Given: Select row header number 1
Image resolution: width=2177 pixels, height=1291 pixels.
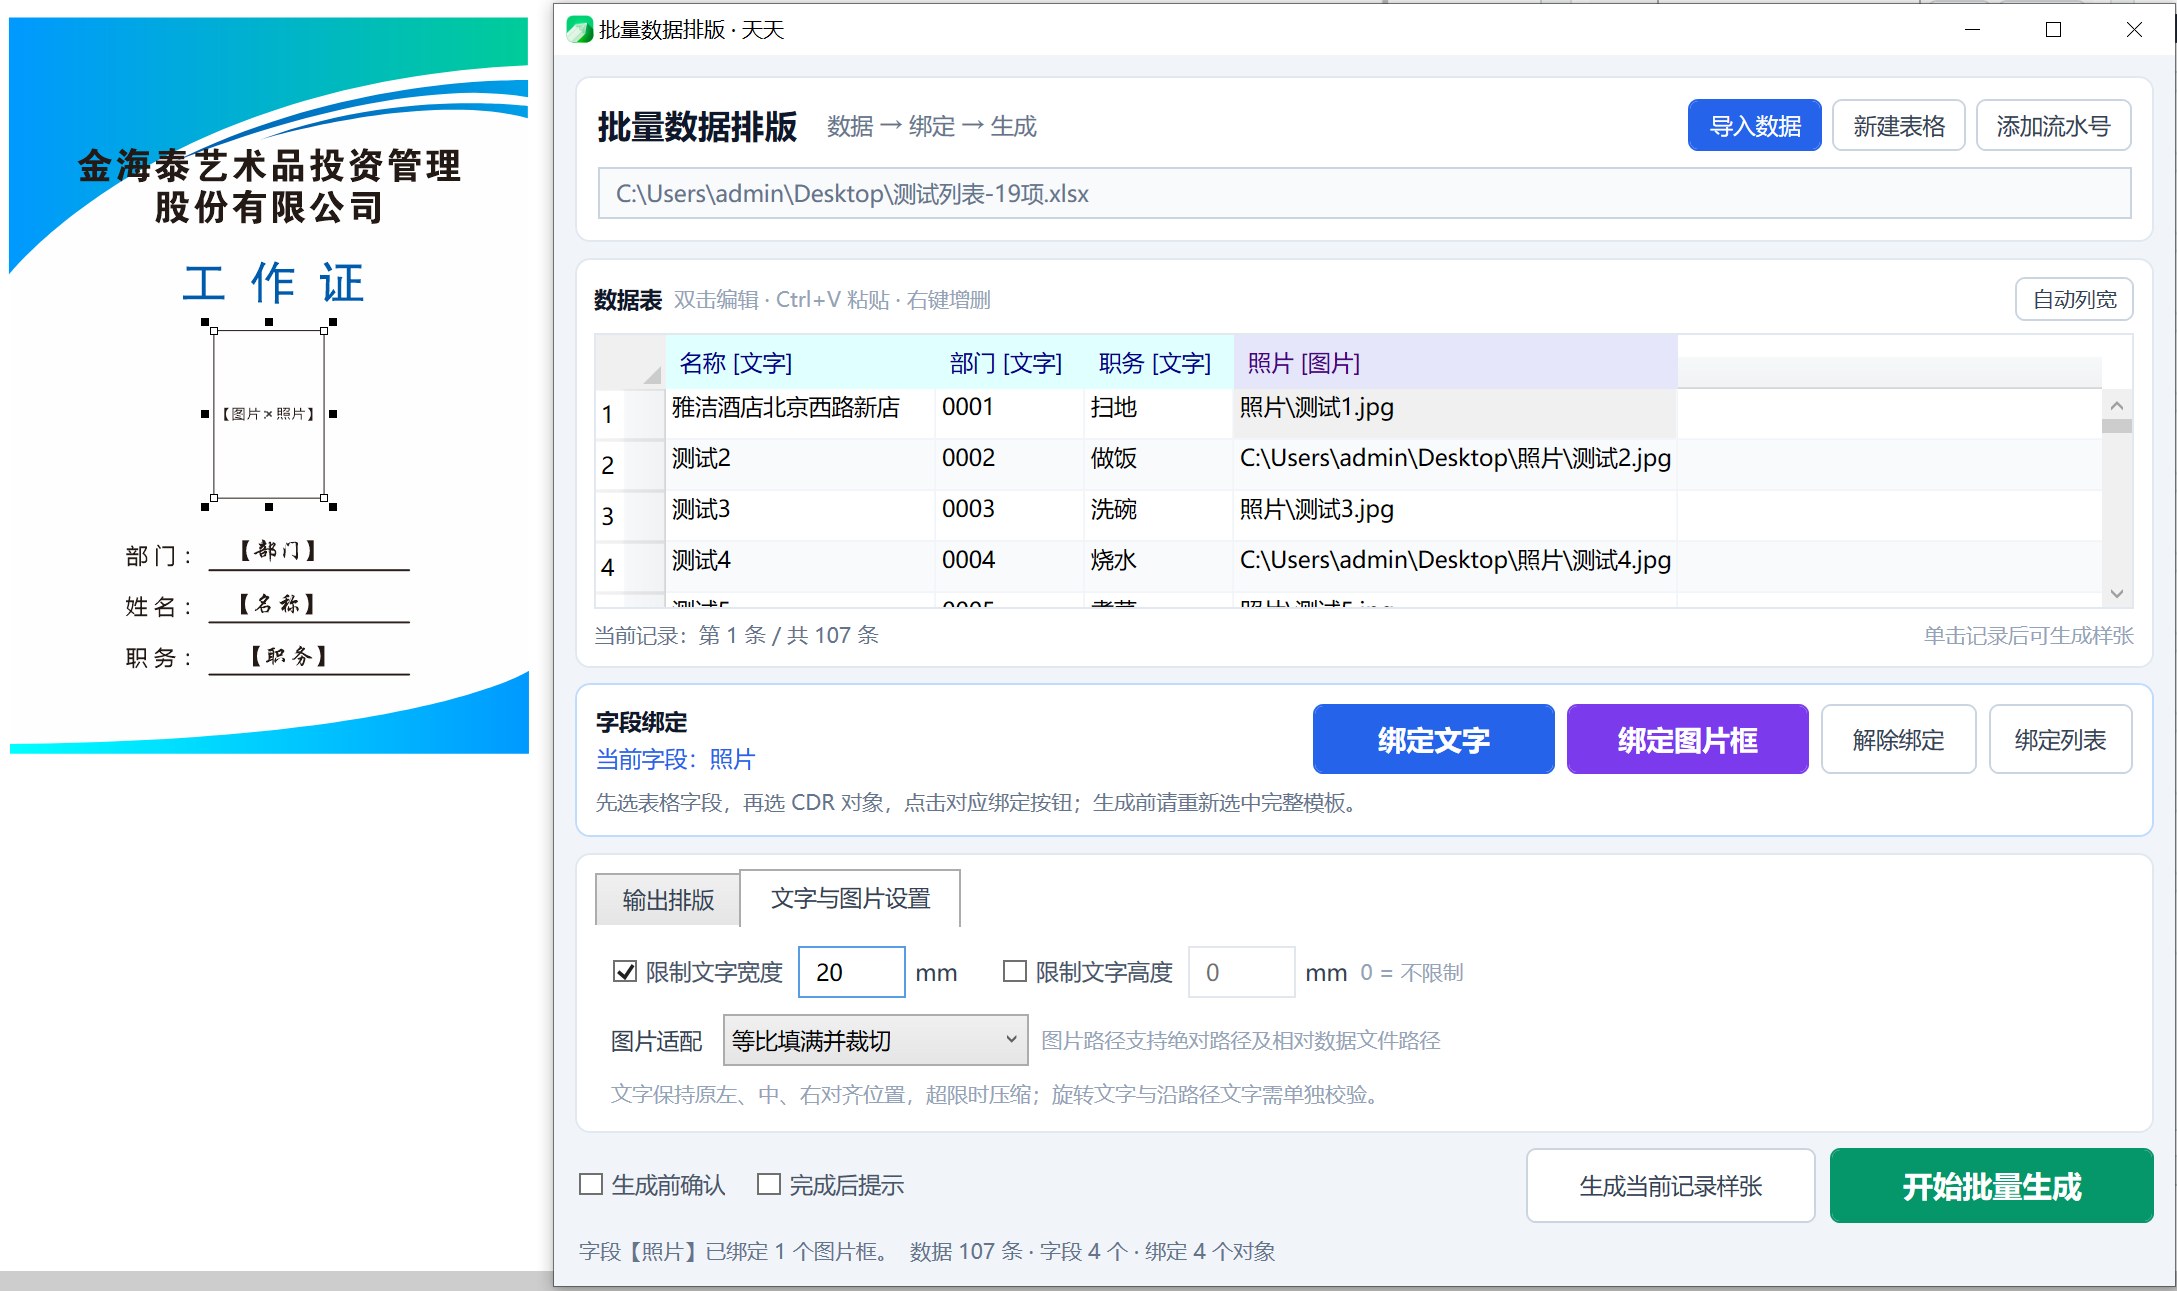Looking at the screenshot, I should [x=629, y=414].
